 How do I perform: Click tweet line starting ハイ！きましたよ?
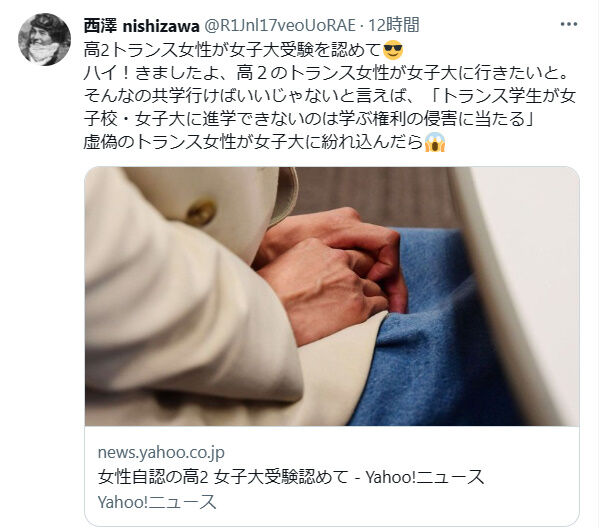click(x=326, y=73)
